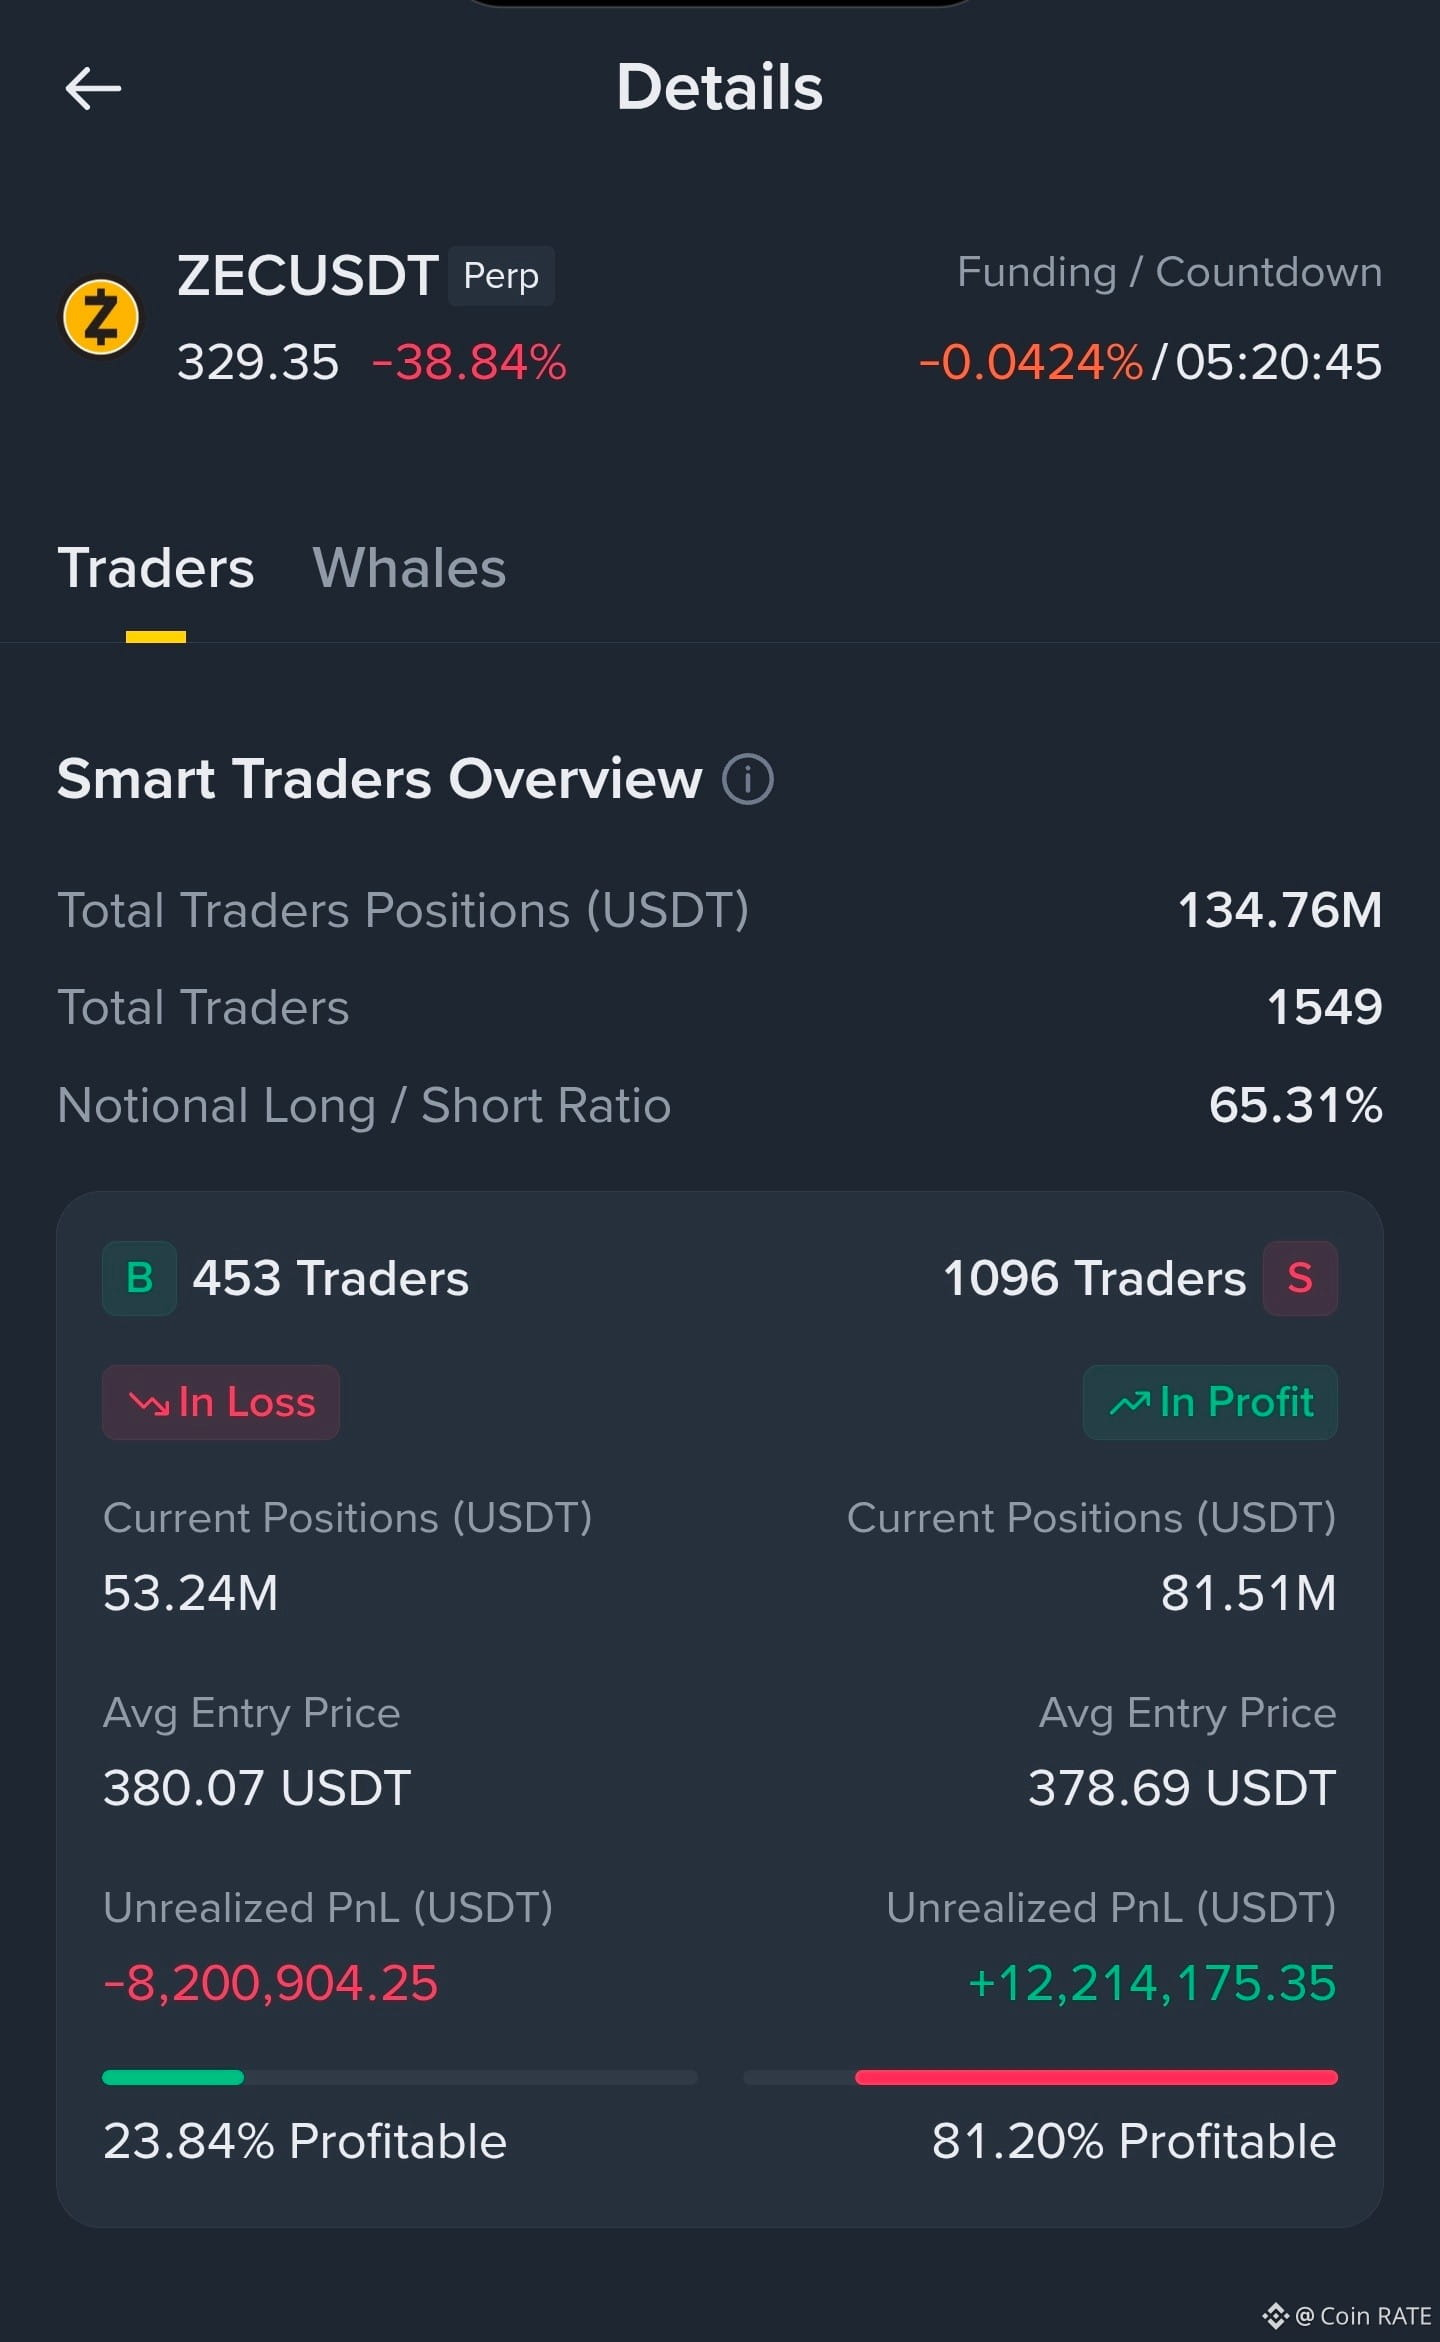This screenshot has height=2342, width=1440.
Task: Click the In Loss trend badge
Action: coord(221,1402)
